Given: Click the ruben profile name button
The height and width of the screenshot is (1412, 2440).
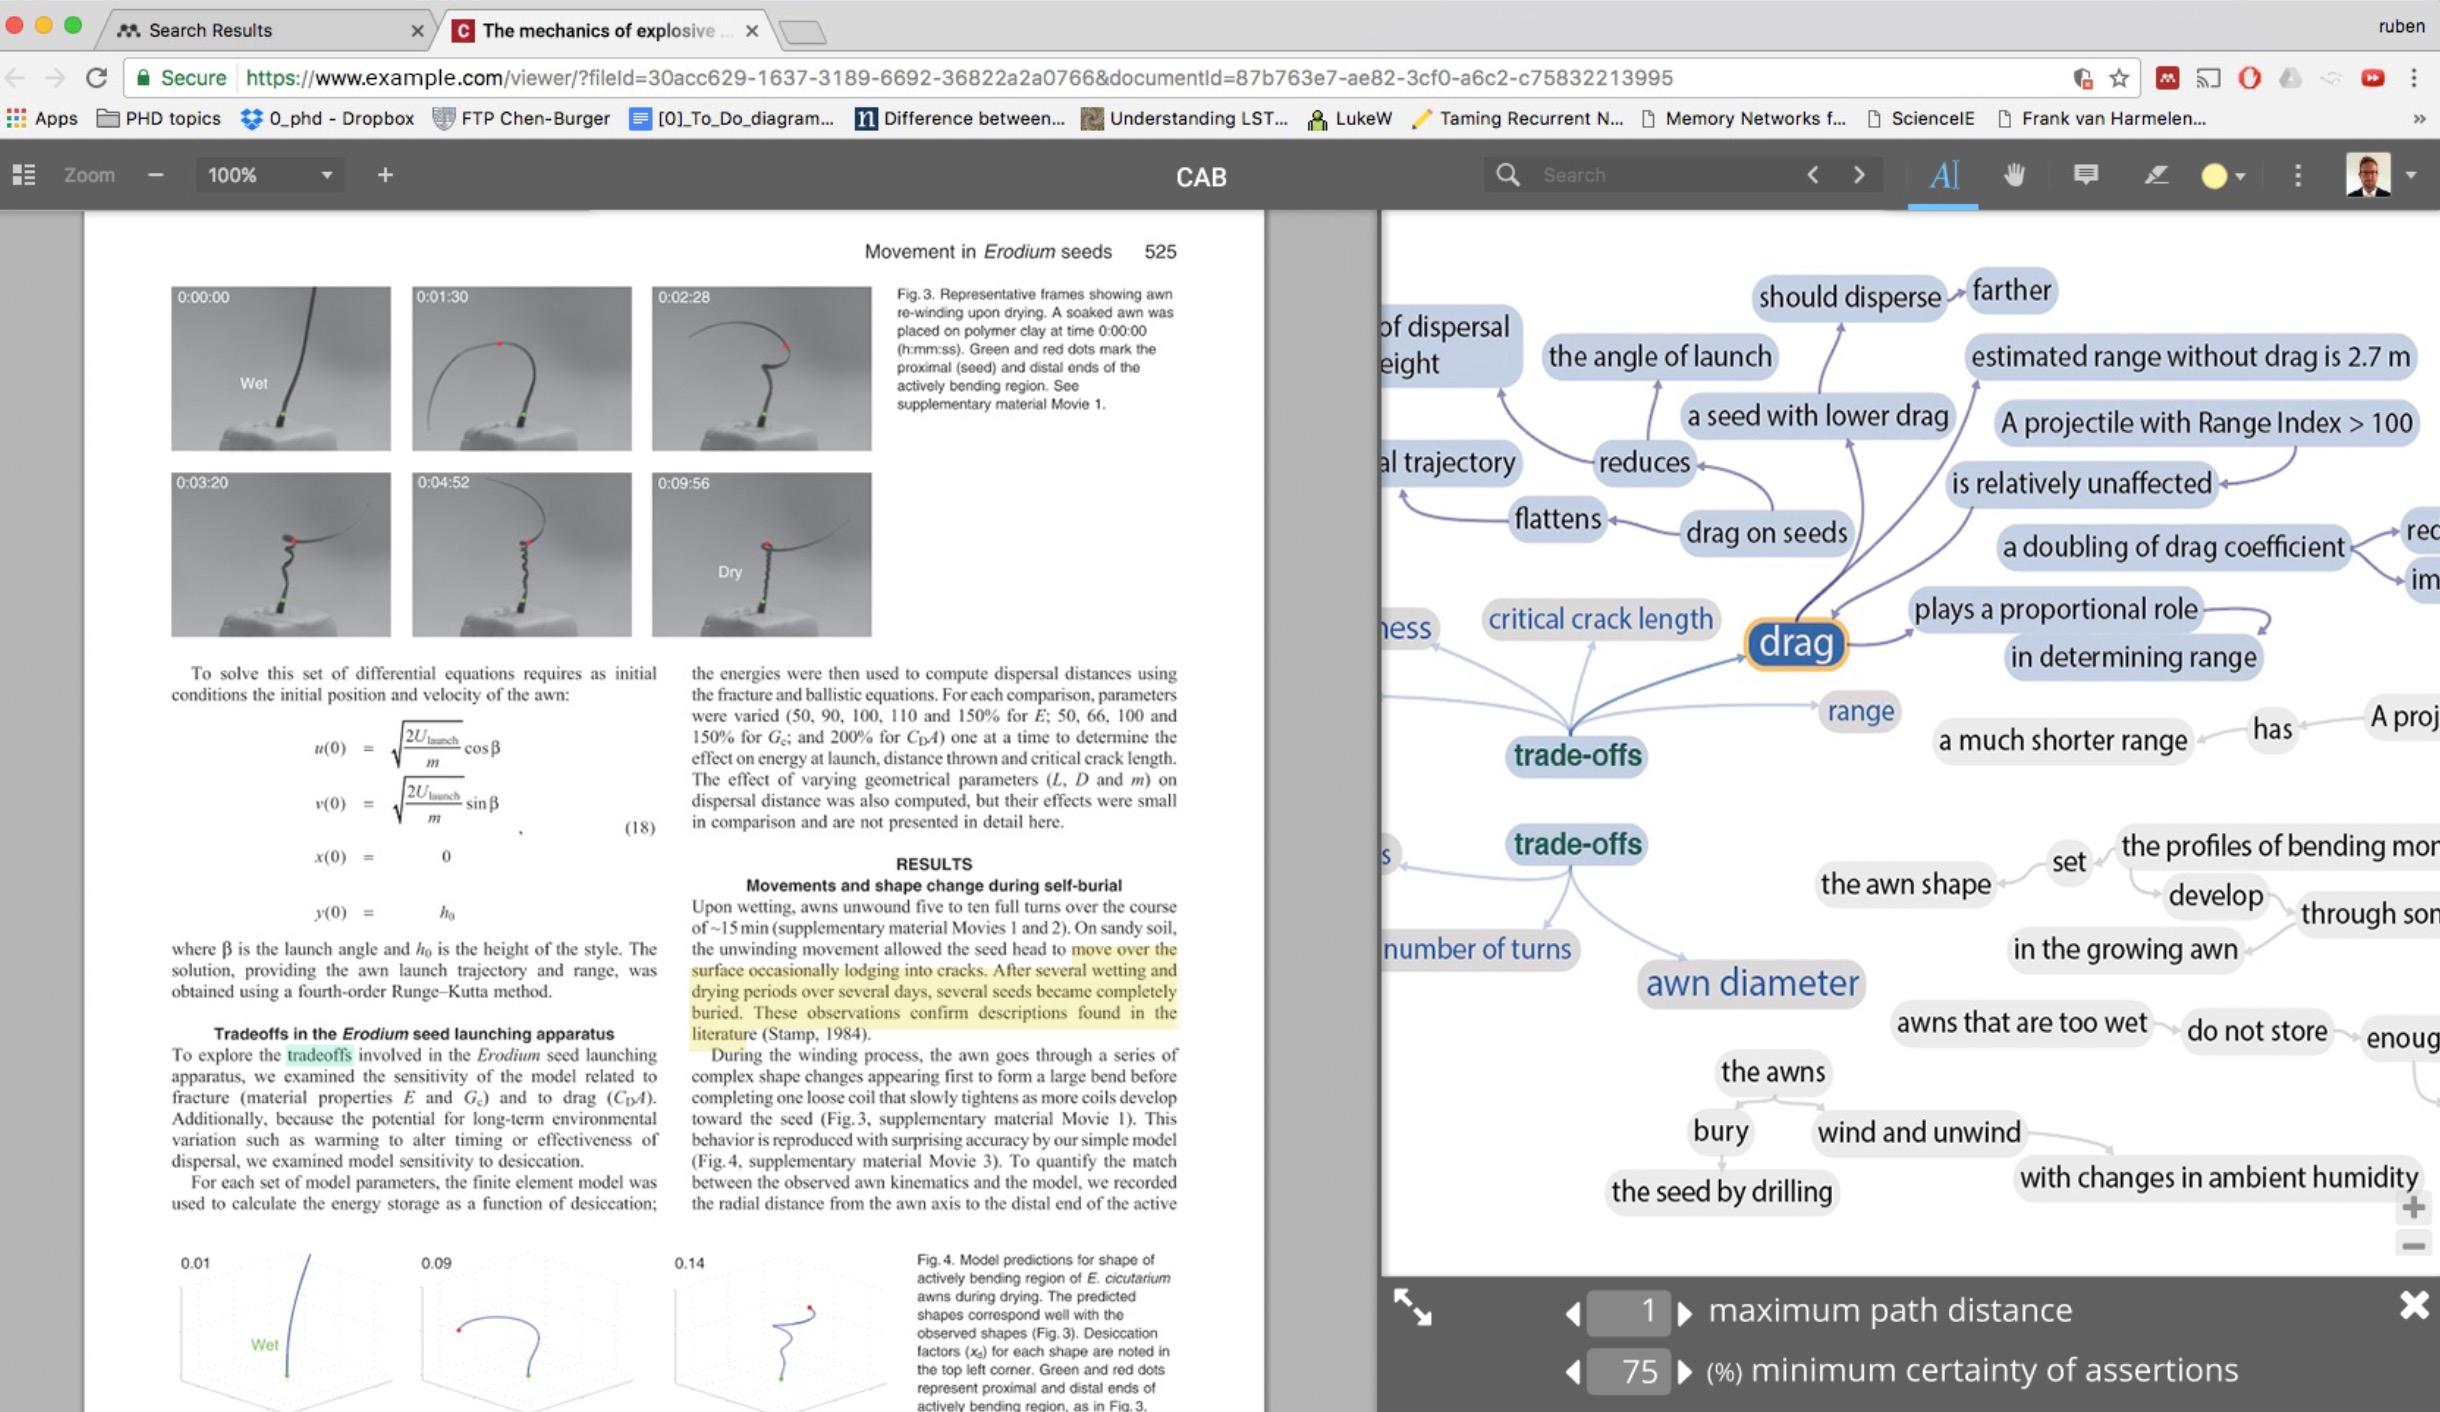Looking at the screenshot, I should (2401, 26).
